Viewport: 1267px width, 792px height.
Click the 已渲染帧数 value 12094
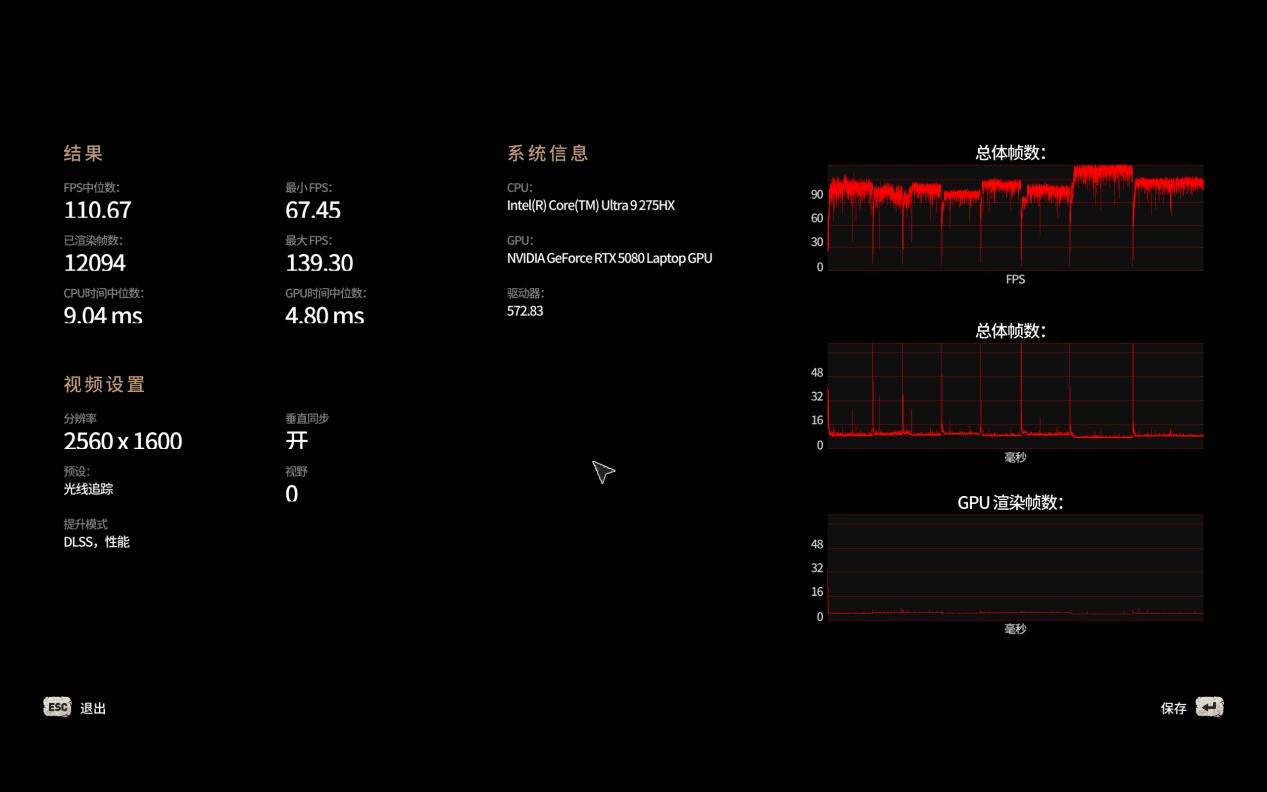pos(94,263)
